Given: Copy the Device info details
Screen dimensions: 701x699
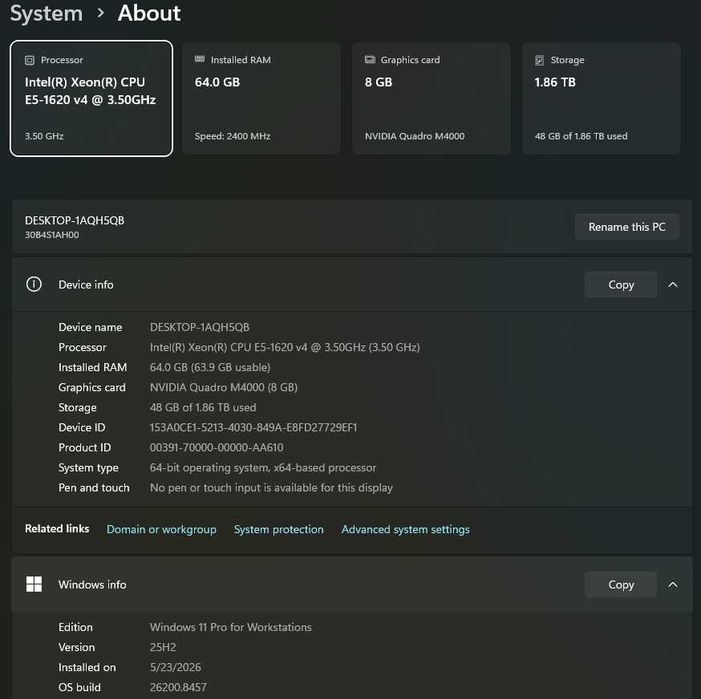Looking at the screenshot, I should click(621, 285).
